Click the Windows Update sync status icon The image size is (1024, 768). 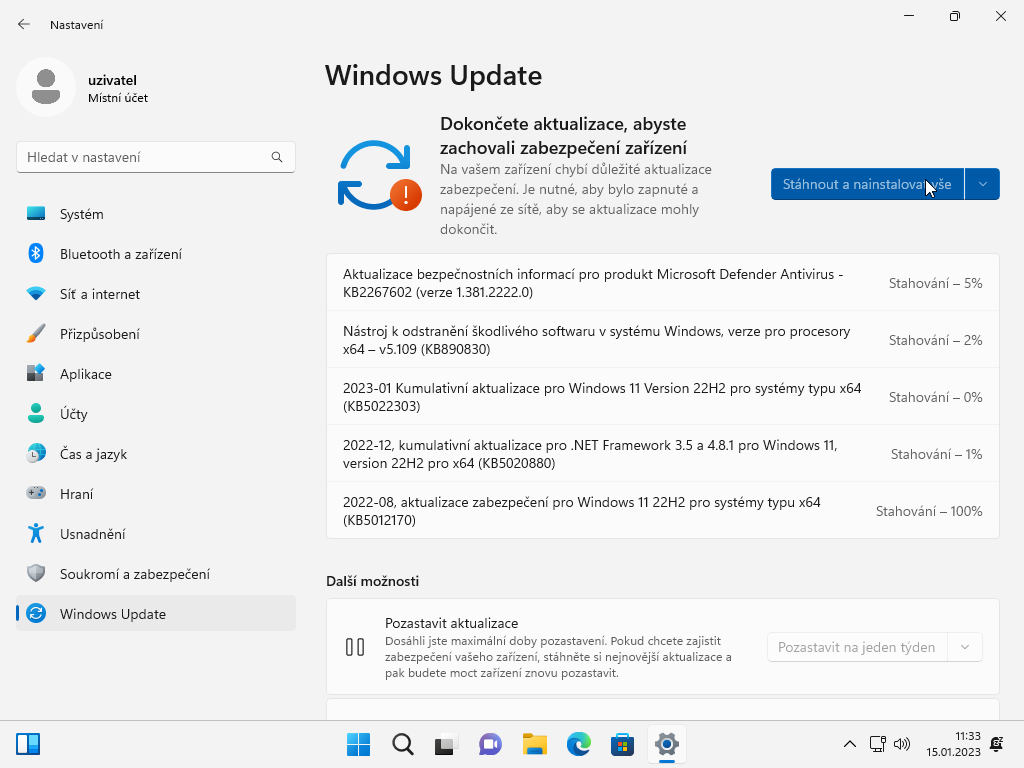pyautogui.click(x=376, y=175)
